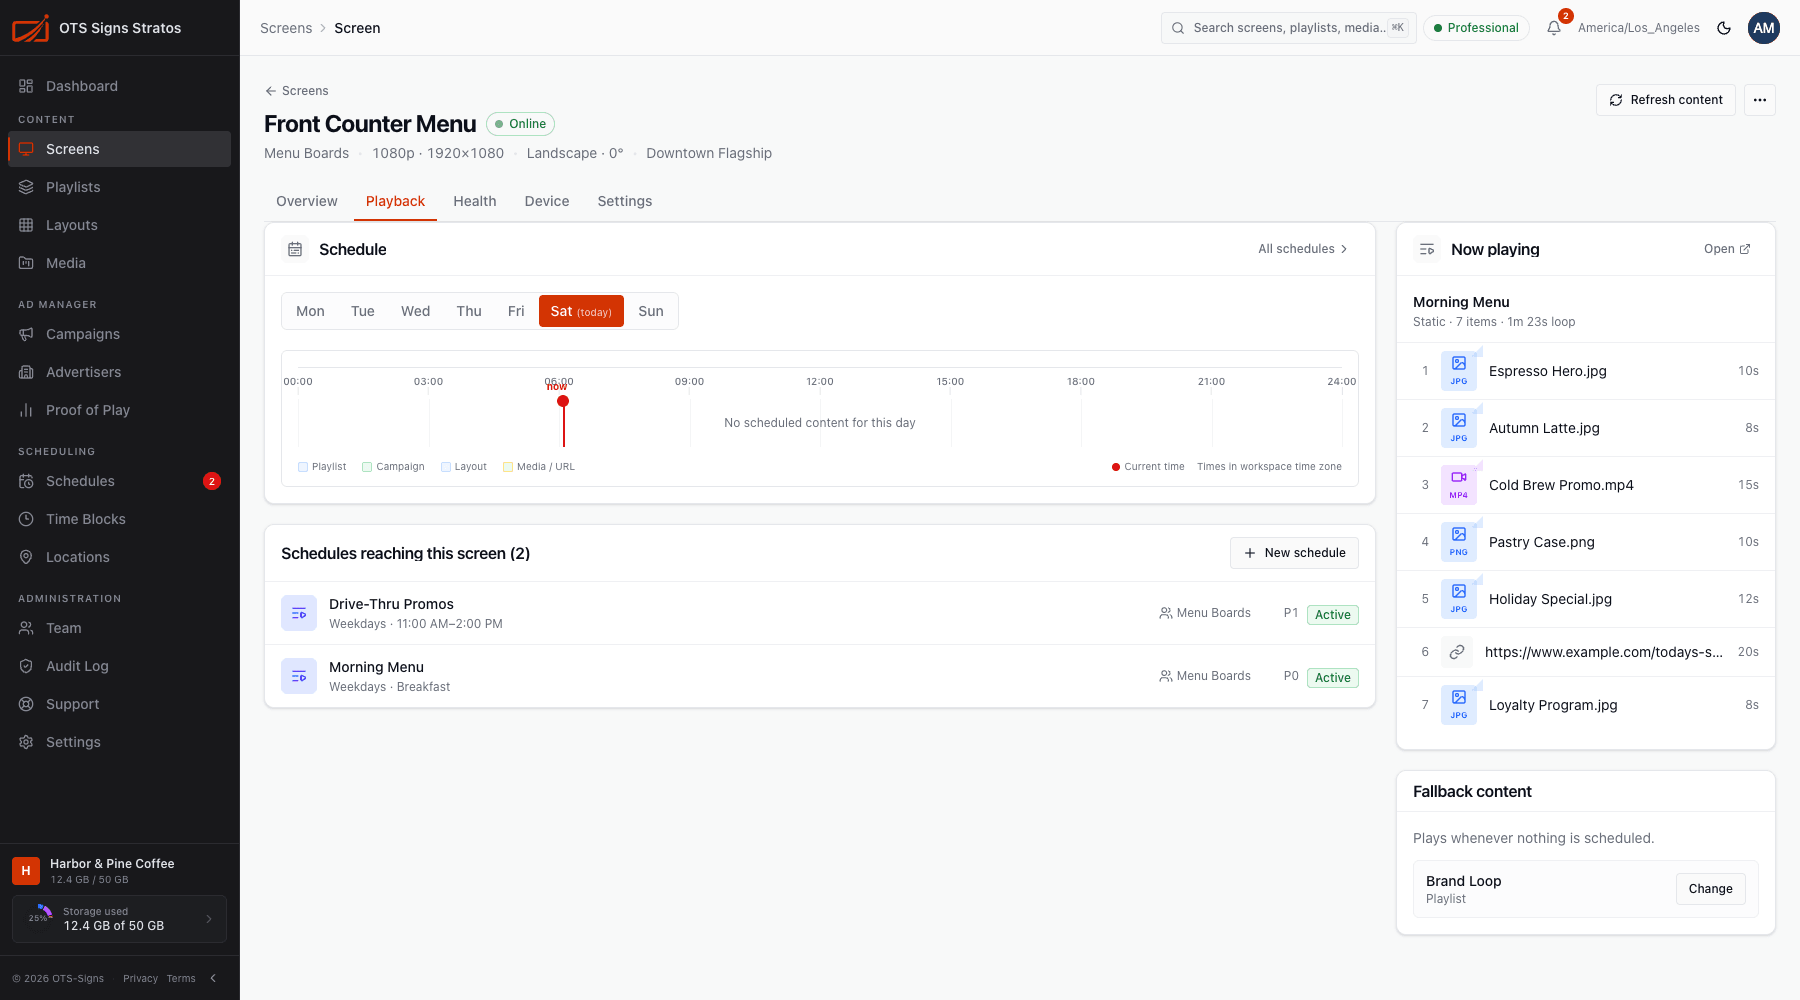Click the red current time marker
1800x1000 pixels.
[x=563, y=401]
